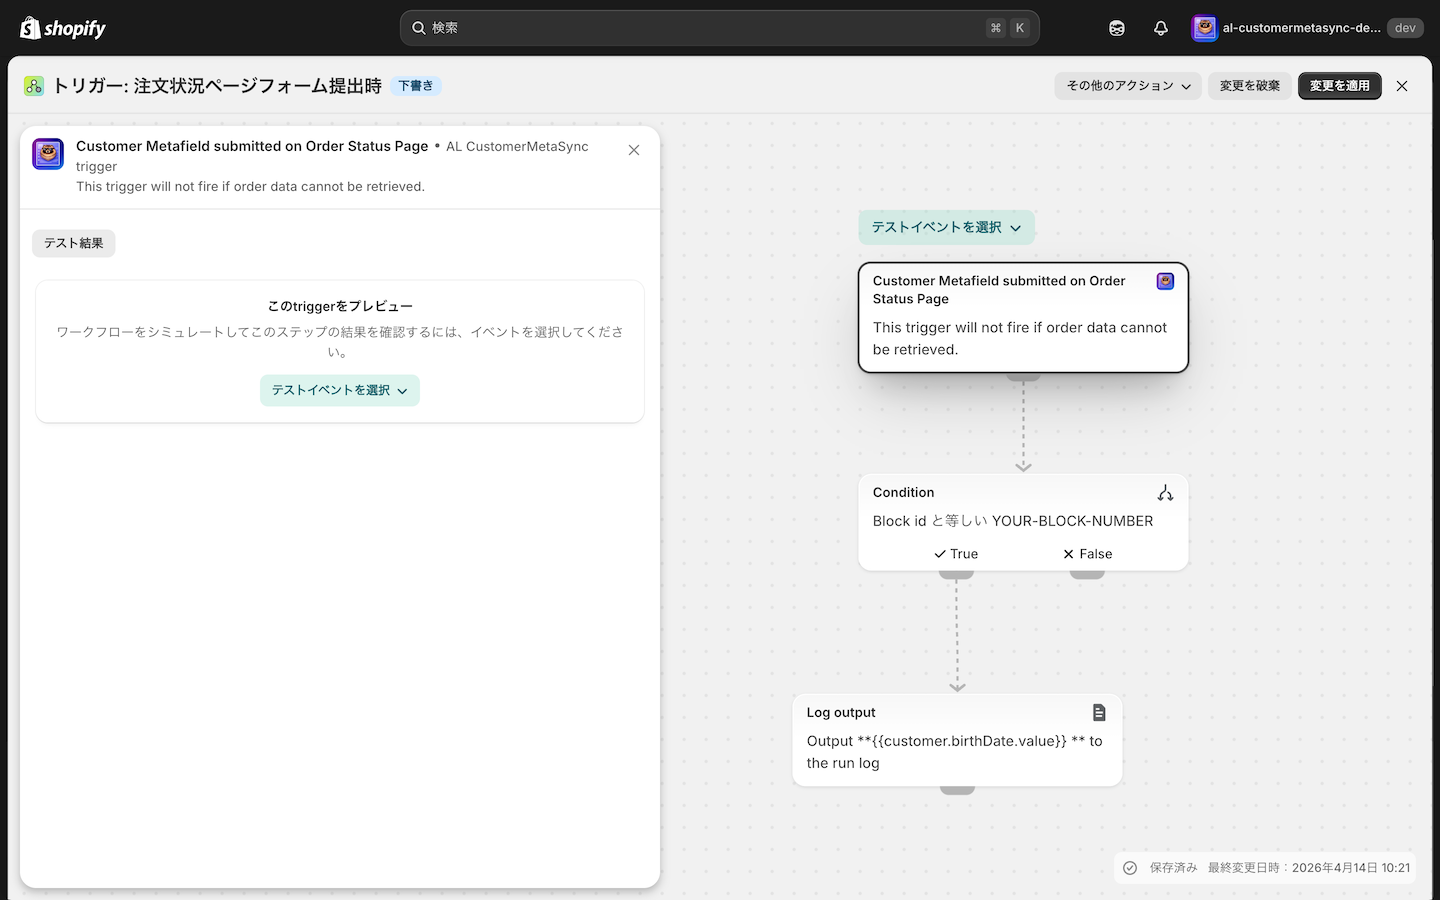1440x900 pixels.
Task: Click the panel's trigger-will-not-fire description
Action: [250, 187]
